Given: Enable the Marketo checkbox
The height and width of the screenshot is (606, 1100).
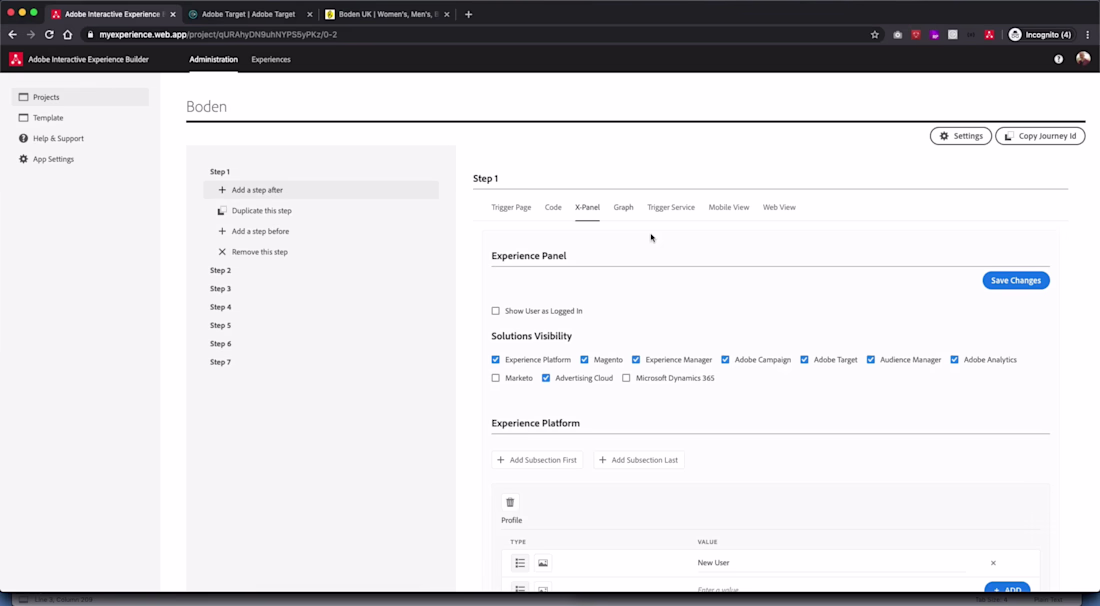Looking at the screenshot, I should pos(495,378).
